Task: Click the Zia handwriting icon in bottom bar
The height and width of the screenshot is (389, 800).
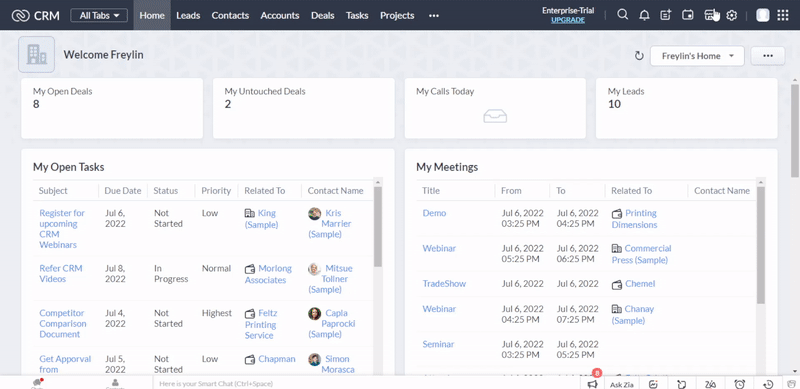Action: (710, 384)
